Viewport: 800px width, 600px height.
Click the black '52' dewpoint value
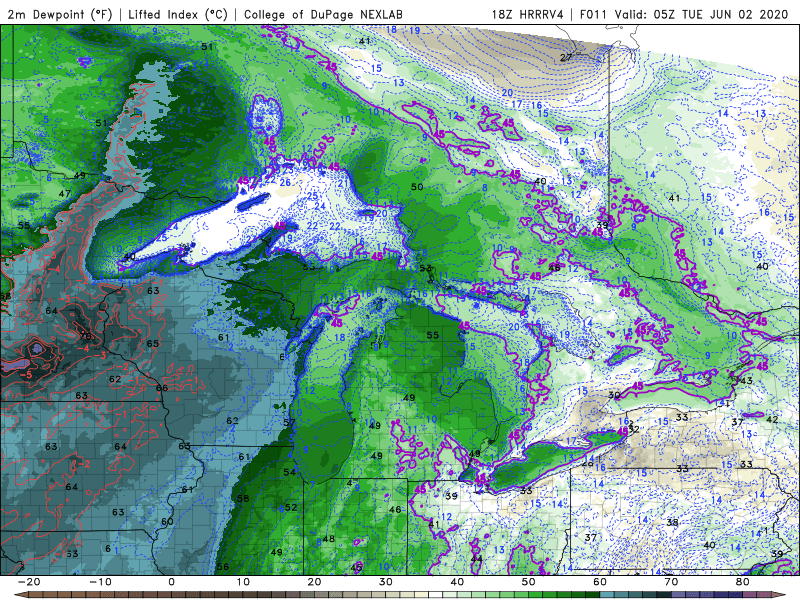click(291, 507)
